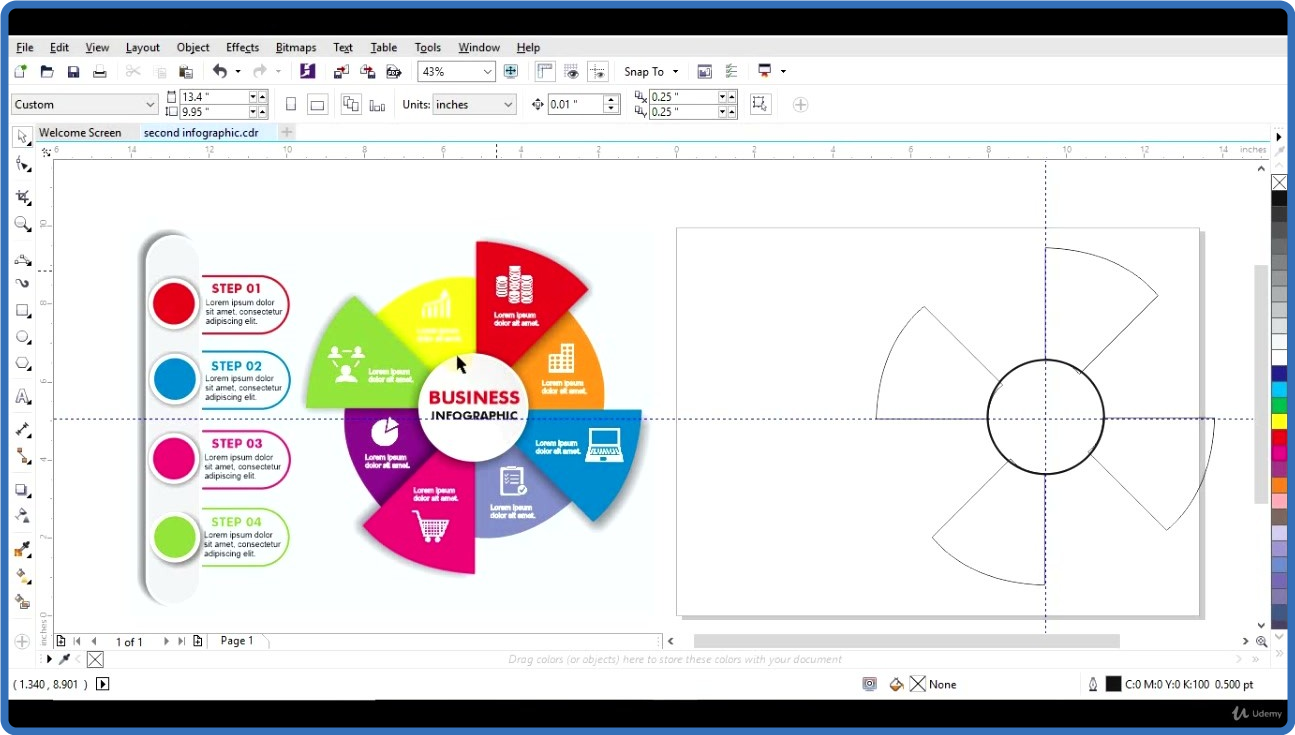
Task: Select the Rectangle tool
Action: pyautogui.click(x=22, y=311)
